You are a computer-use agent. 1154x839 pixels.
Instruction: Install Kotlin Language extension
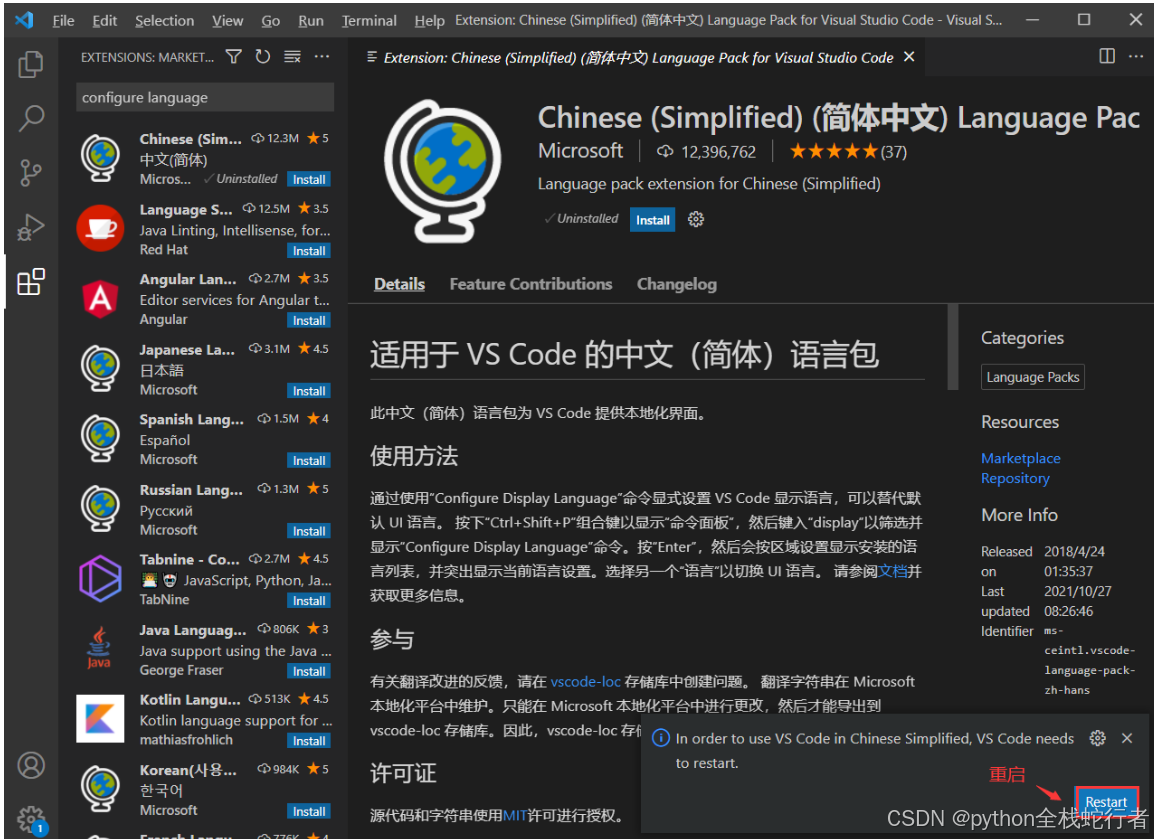[308, 741]
